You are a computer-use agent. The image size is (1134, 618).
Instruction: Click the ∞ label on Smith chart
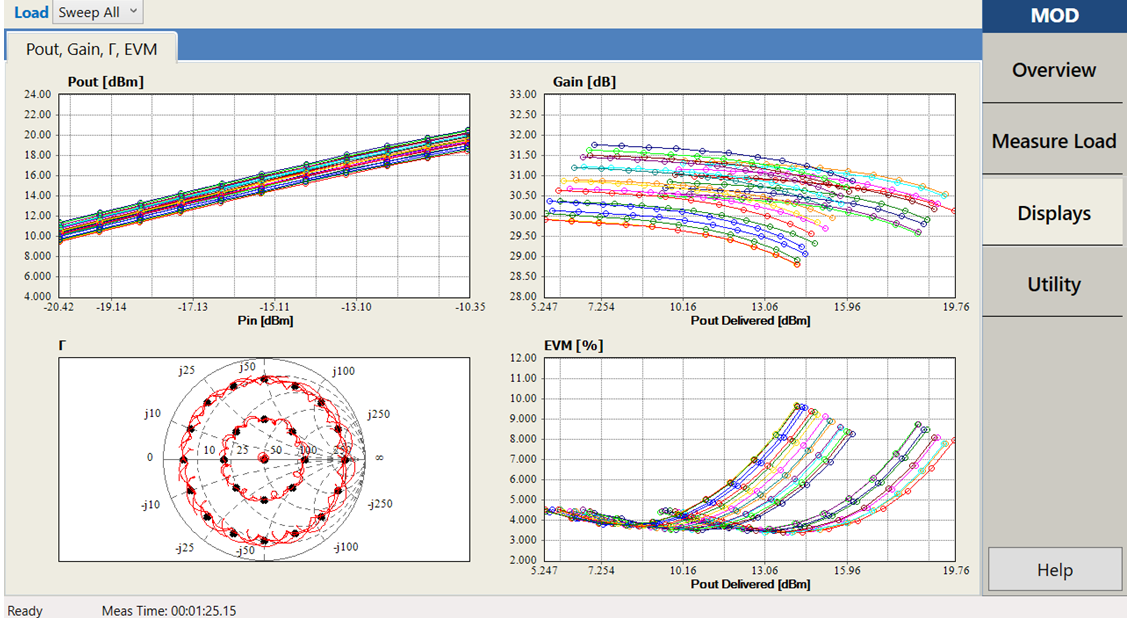(x=379, y=458)
